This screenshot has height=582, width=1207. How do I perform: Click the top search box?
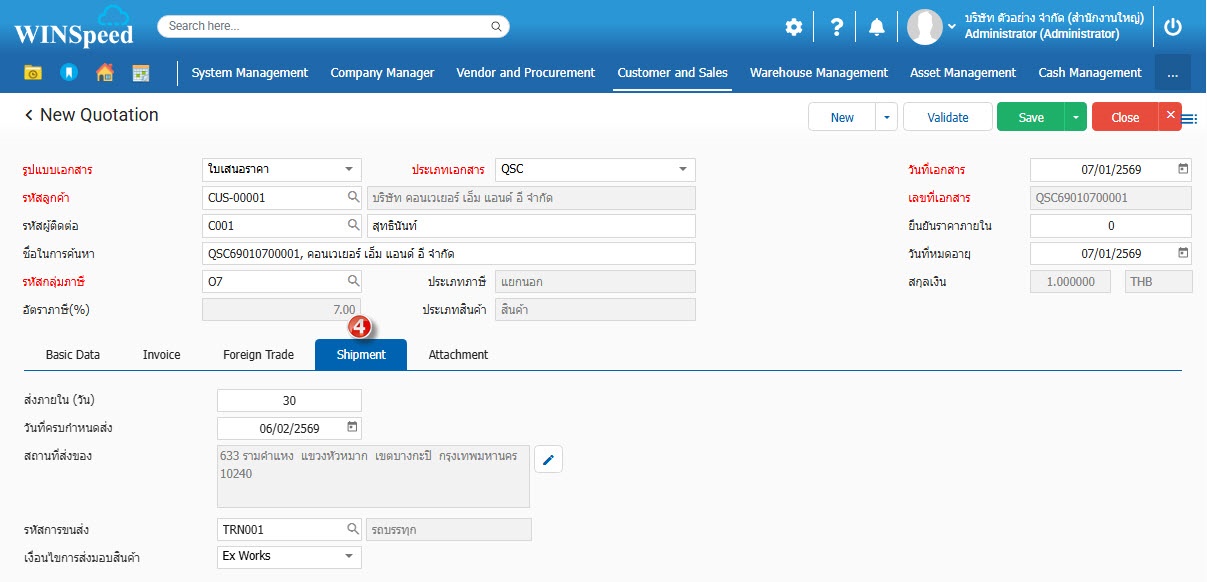point(333,26)
